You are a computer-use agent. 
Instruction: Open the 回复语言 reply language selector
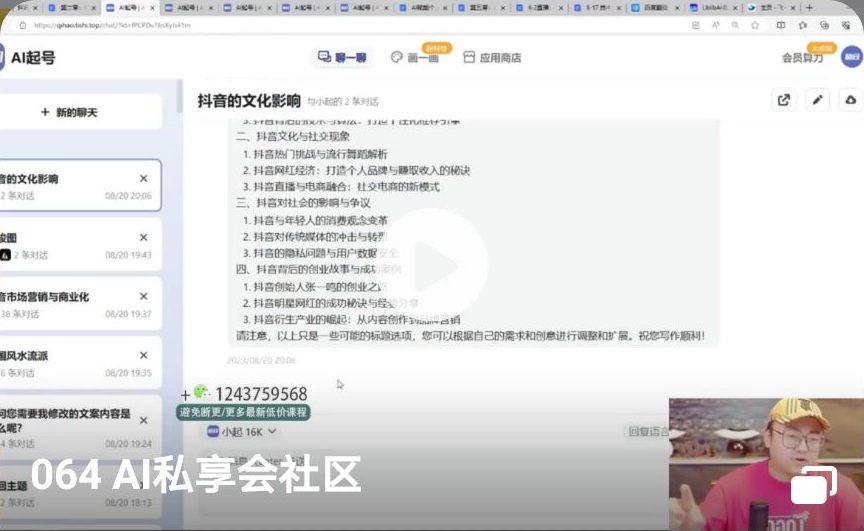click(647, 432)
